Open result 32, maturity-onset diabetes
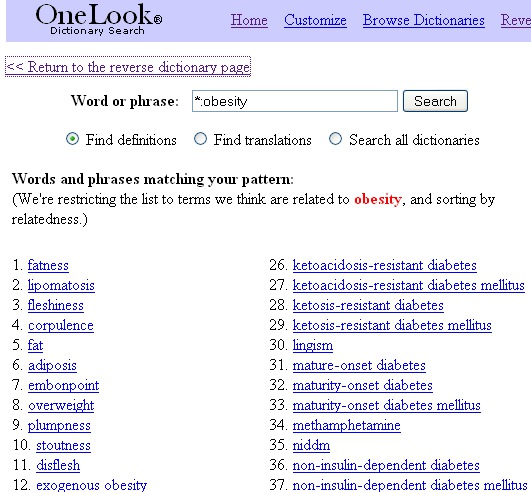This screenshot has height=492, width=531. coord(363,385)
